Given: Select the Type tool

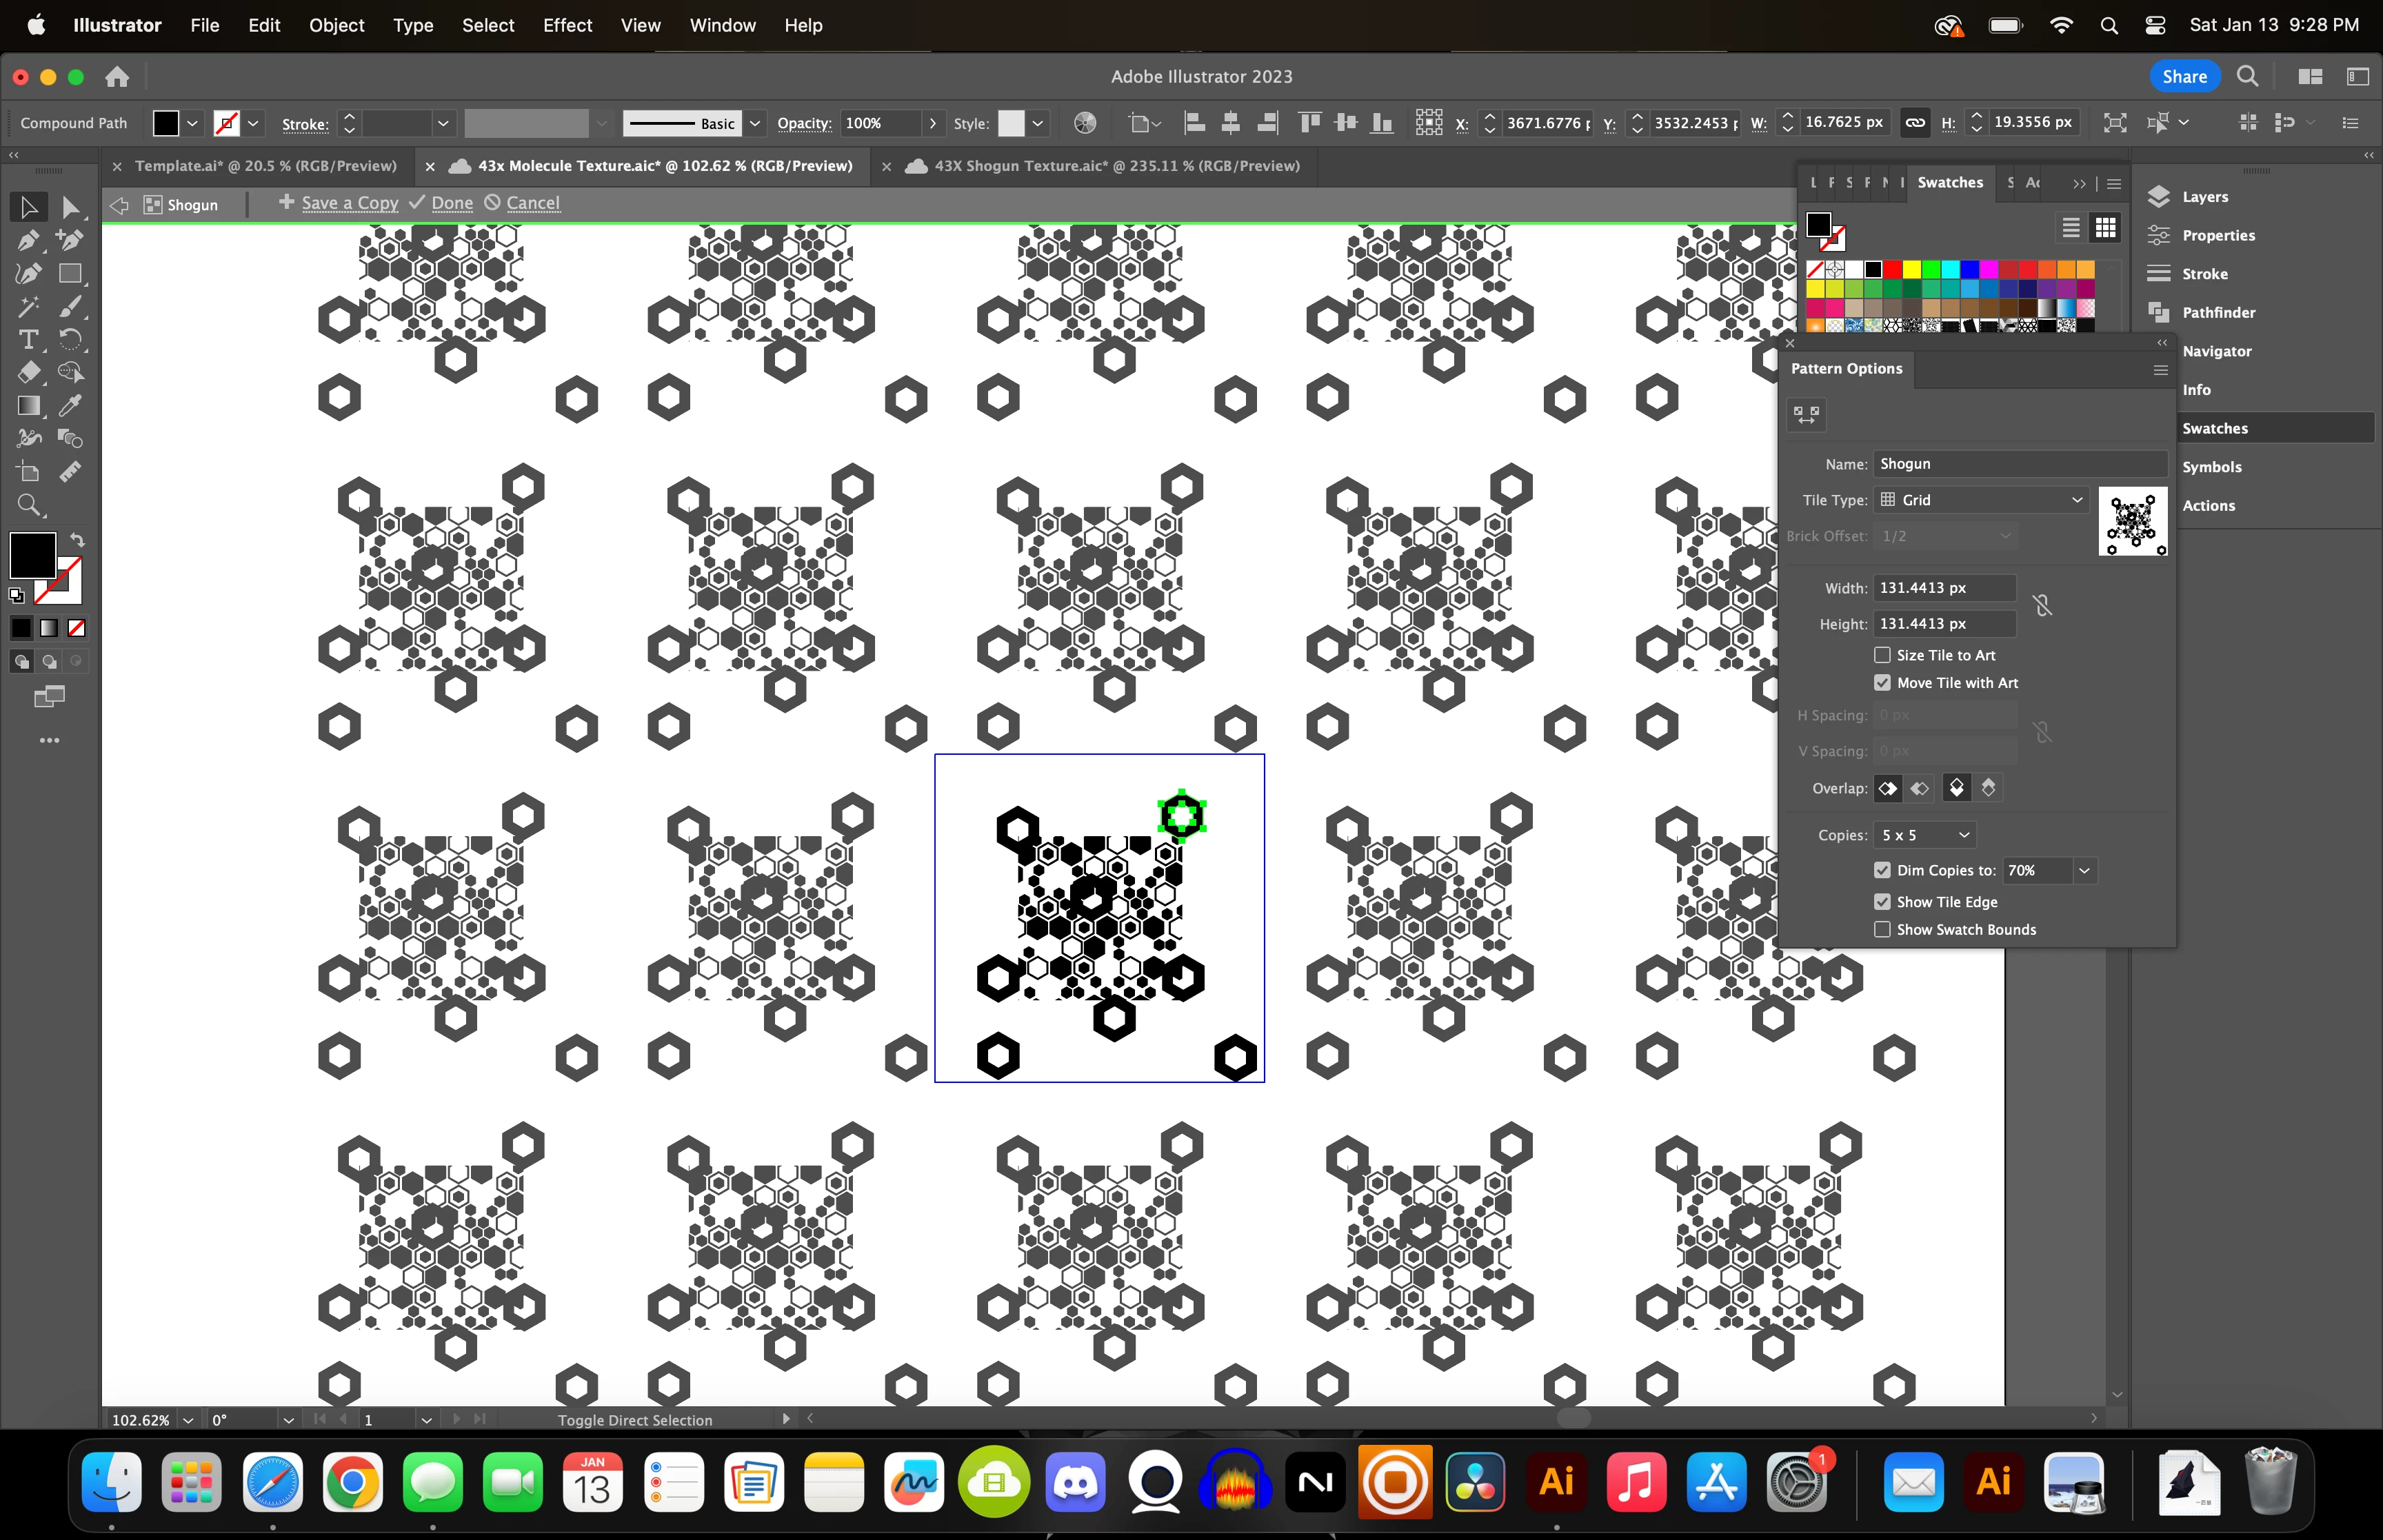Looking at the screenshot, I should point(28,339).
